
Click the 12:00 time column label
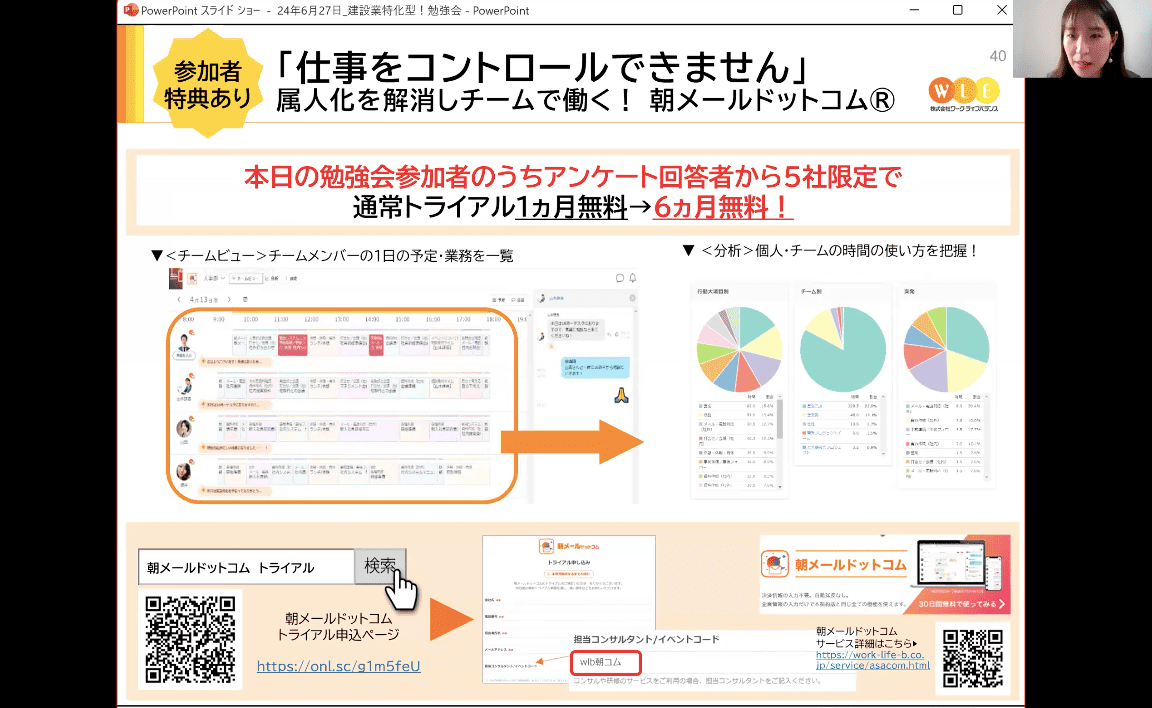[x=311, y=319]
